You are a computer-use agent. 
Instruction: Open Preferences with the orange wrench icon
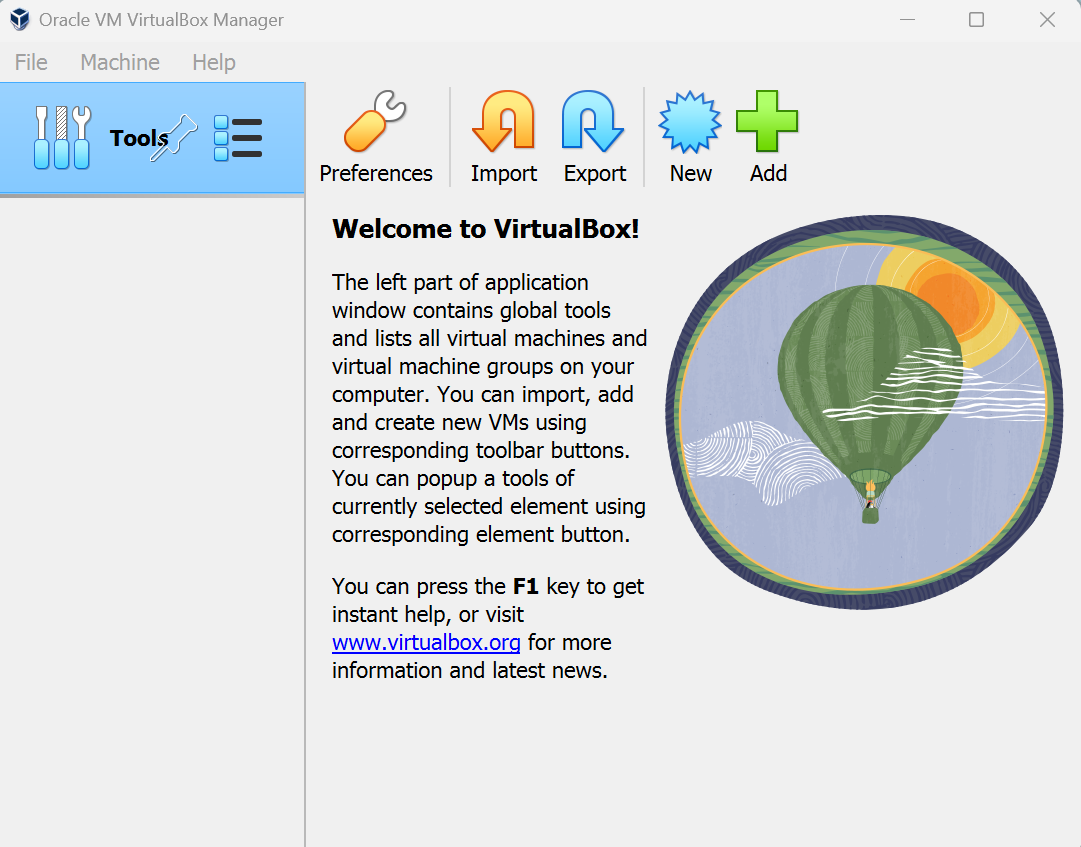(375, 122)
